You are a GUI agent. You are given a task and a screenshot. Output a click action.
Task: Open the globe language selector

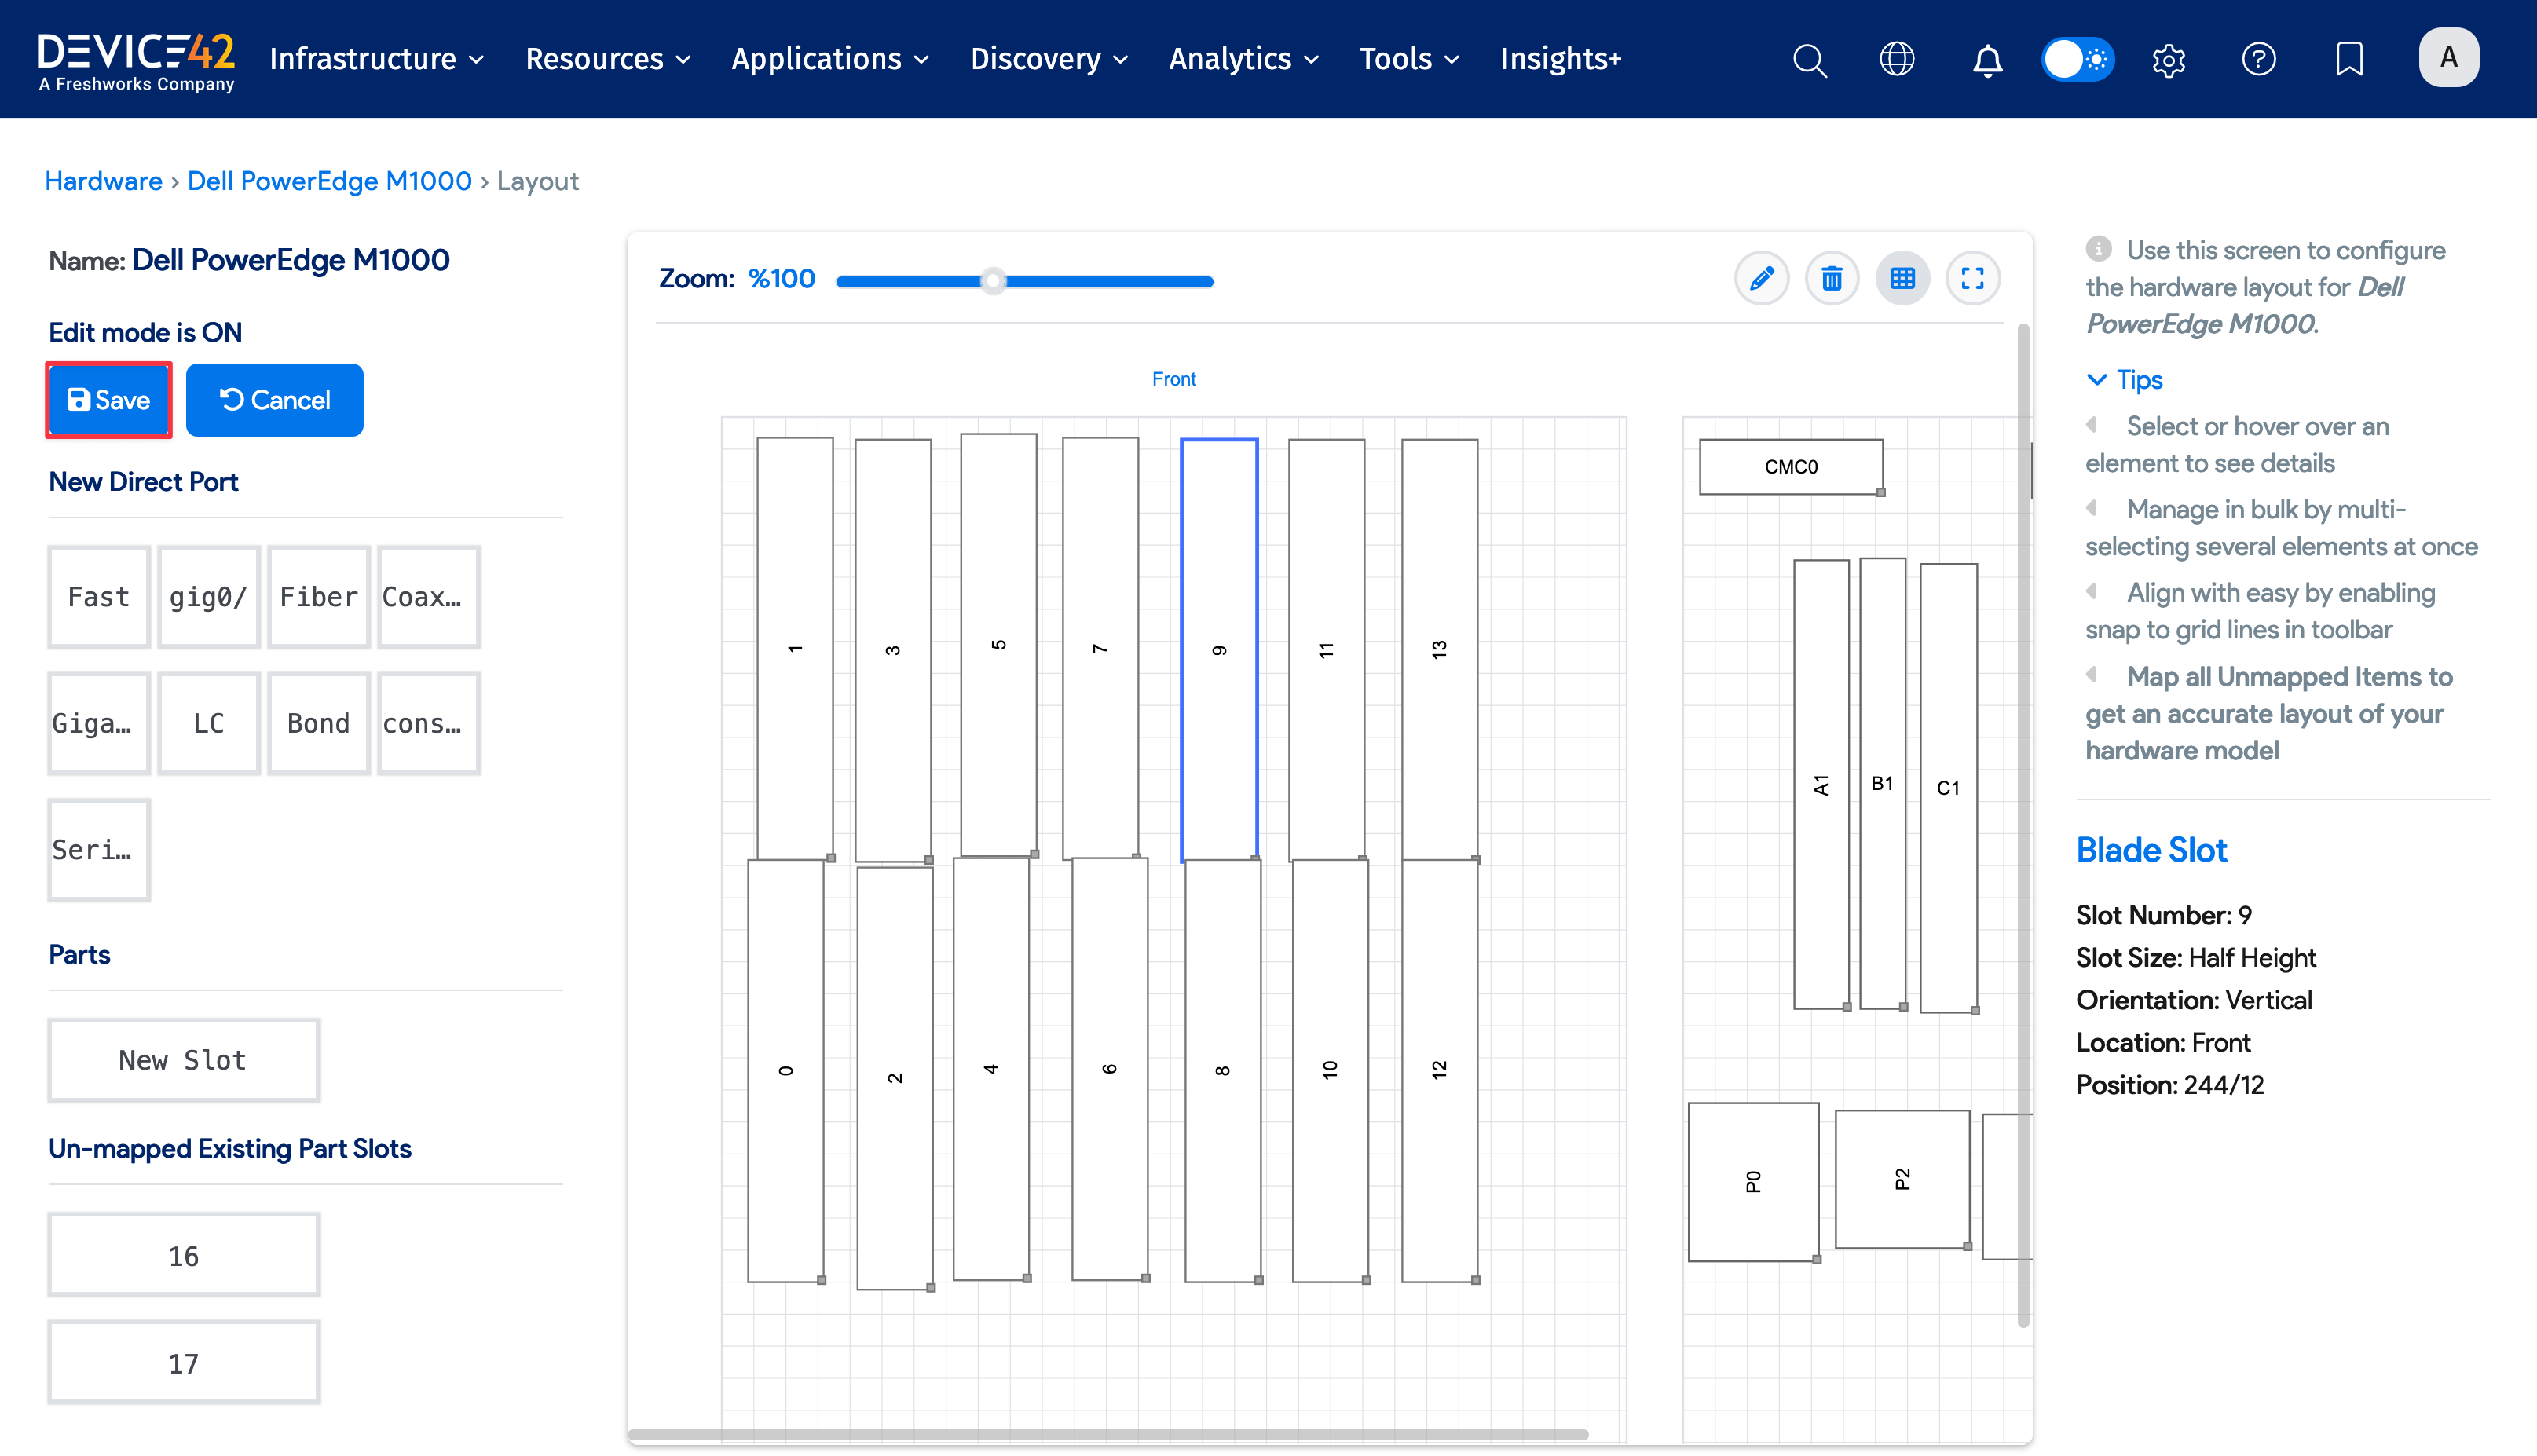(1898, 60)
